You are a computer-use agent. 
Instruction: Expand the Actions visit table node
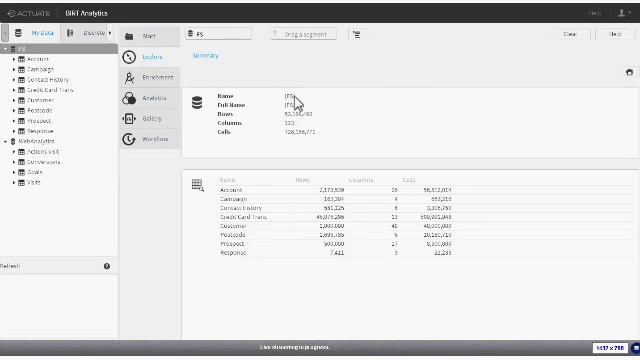(14, 152)
